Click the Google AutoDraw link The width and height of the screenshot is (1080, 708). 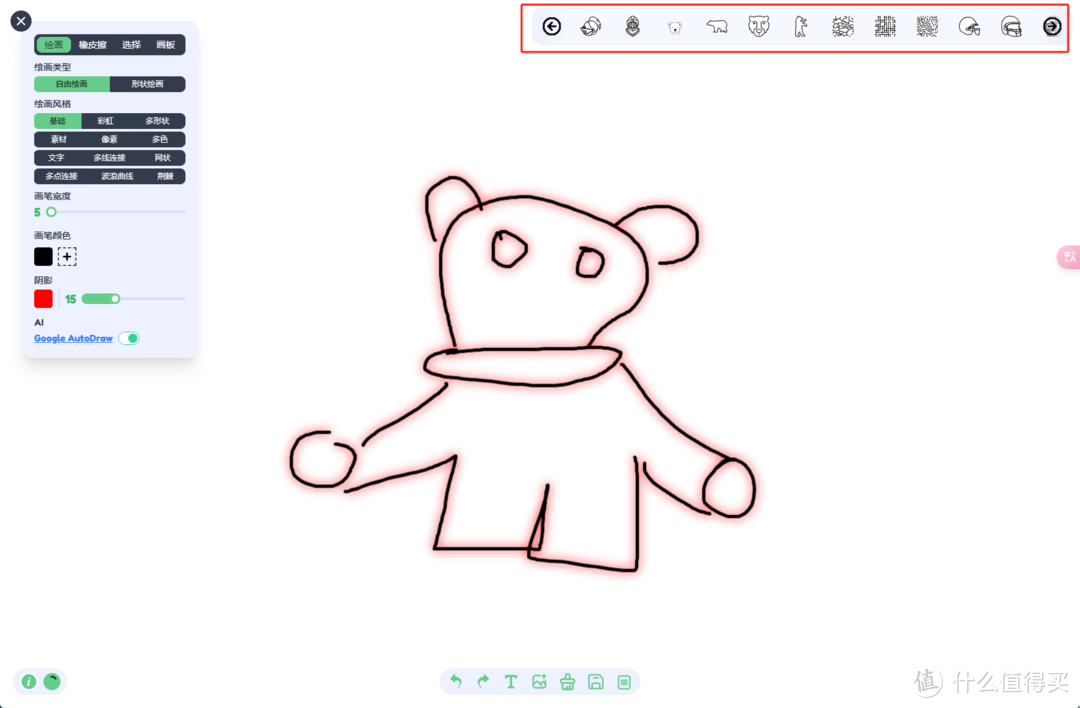(x=72, y=338)
